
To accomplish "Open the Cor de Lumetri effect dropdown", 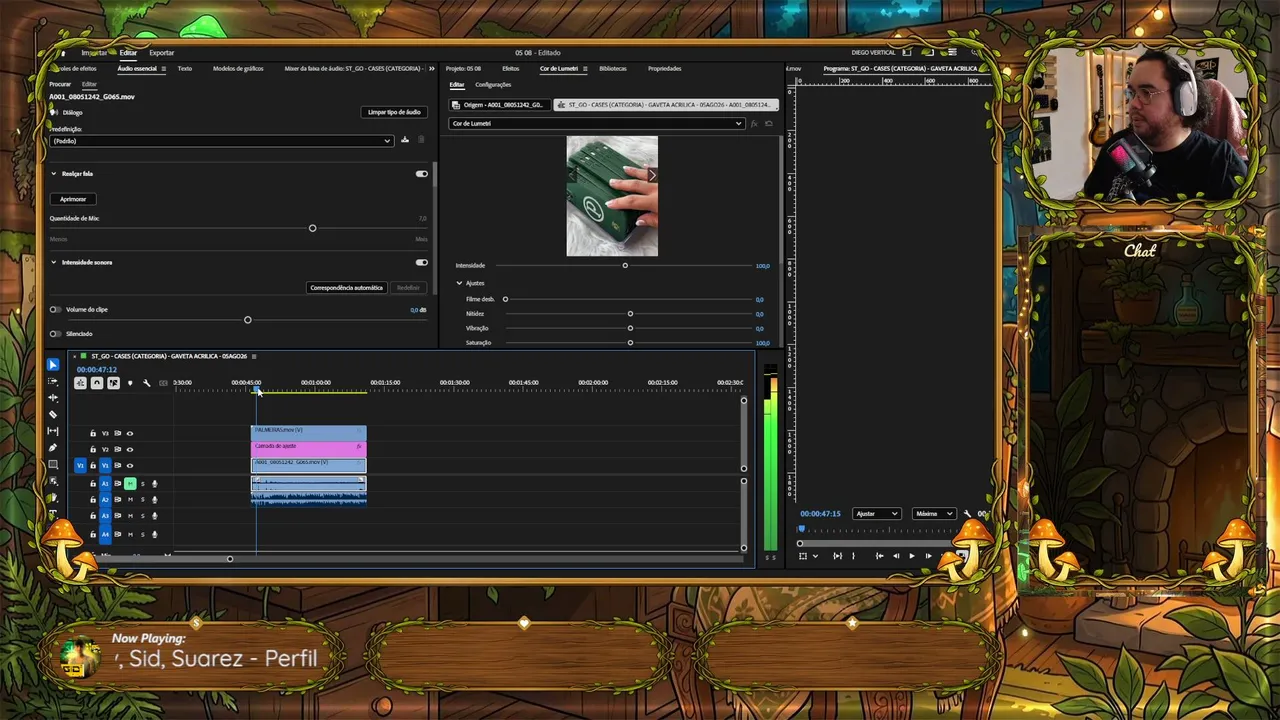I will tap(597, 124).
